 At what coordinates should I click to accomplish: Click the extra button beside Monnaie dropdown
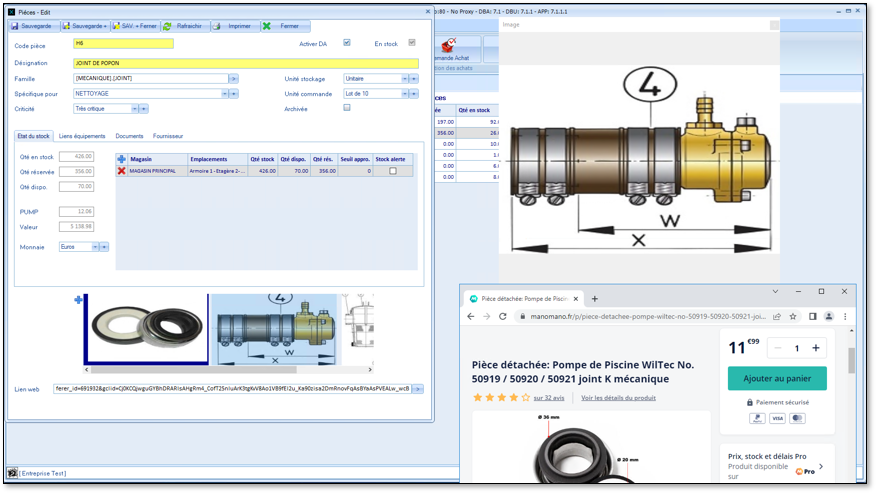point(104,247)
